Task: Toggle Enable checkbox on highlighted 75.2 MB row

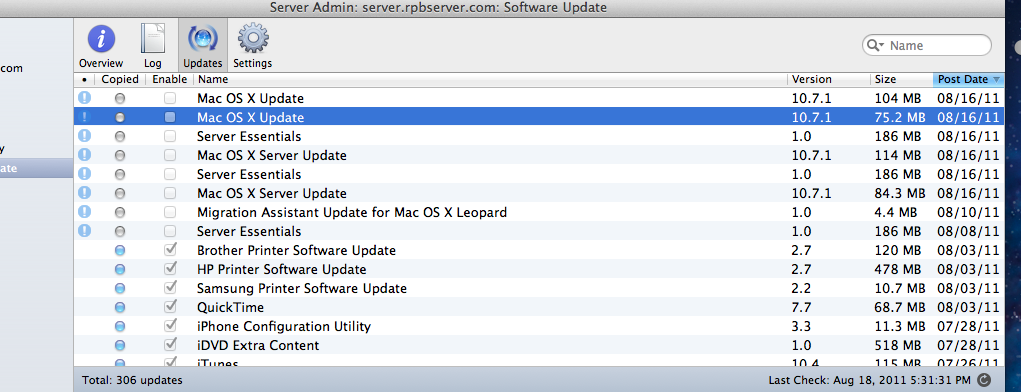Action: coord(170,118)
